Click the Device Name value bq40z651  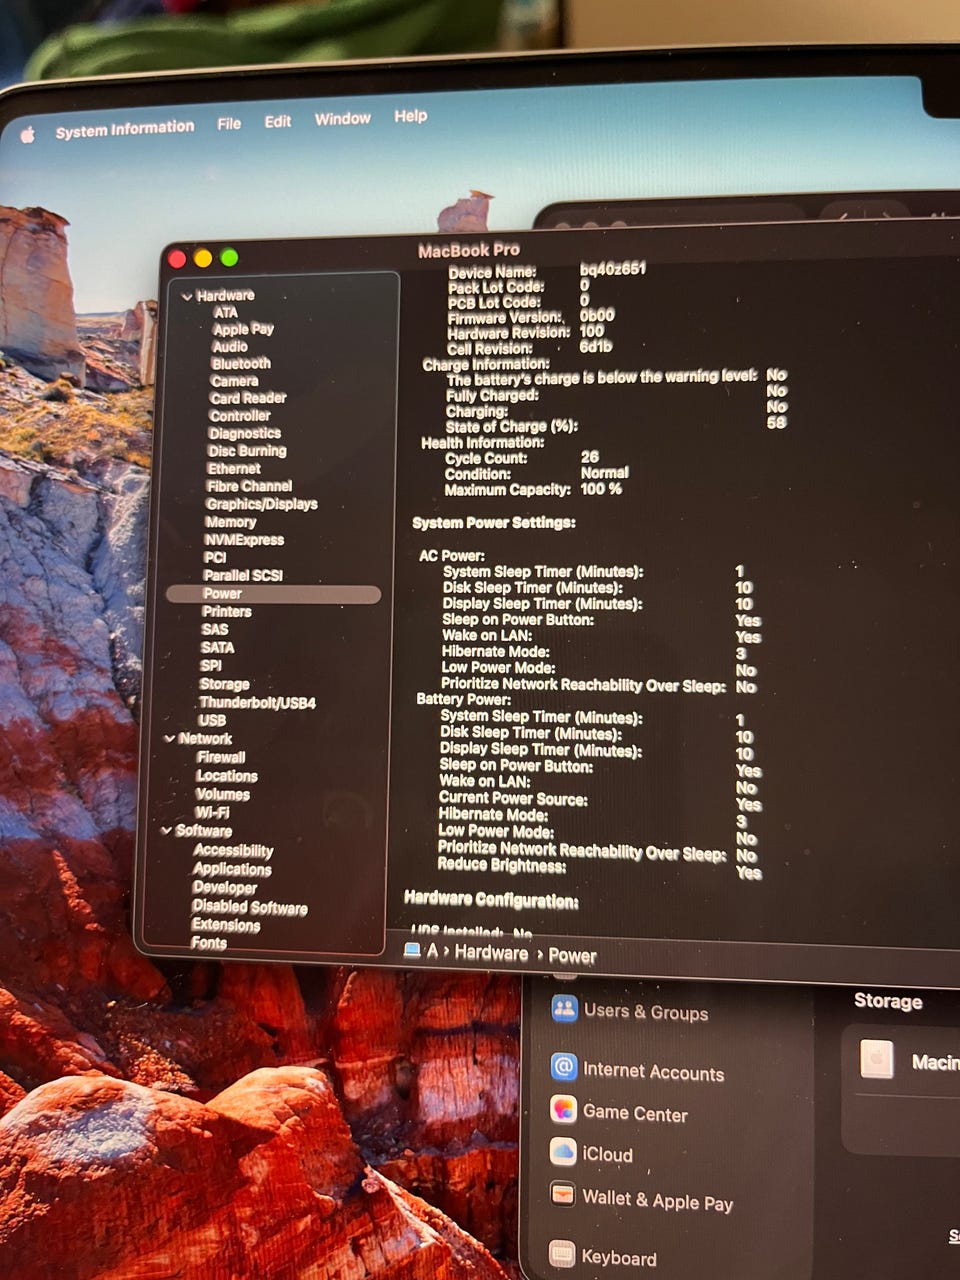pos(613,269)
